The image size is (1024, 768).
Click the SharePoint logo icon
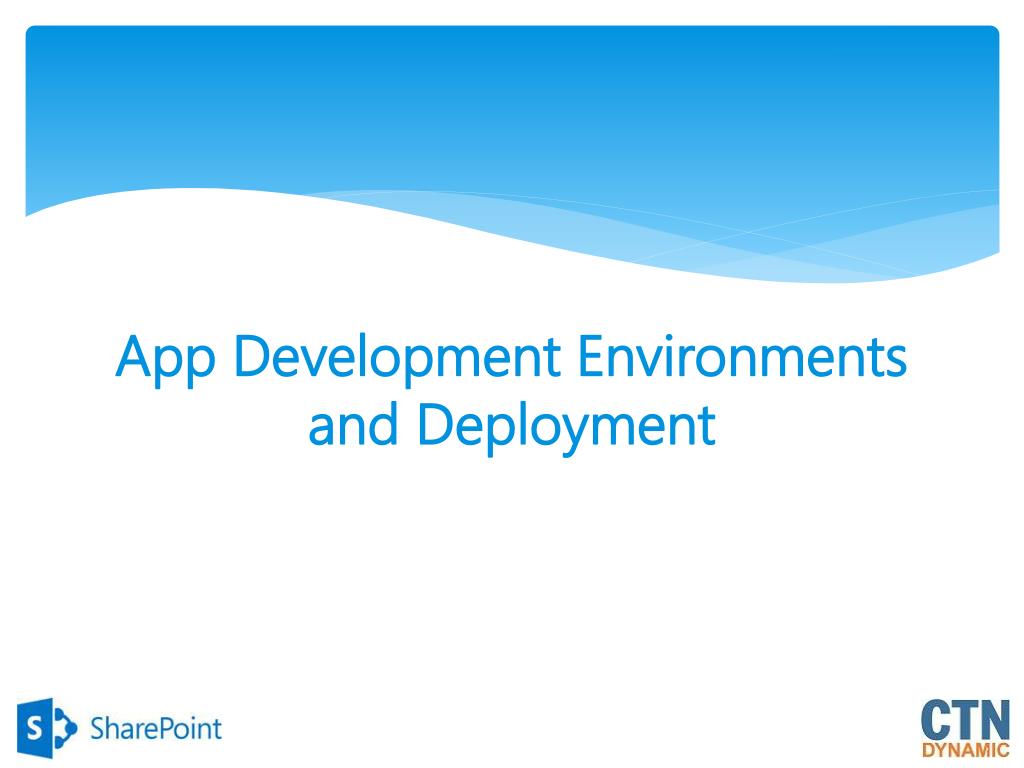[47, 728]
